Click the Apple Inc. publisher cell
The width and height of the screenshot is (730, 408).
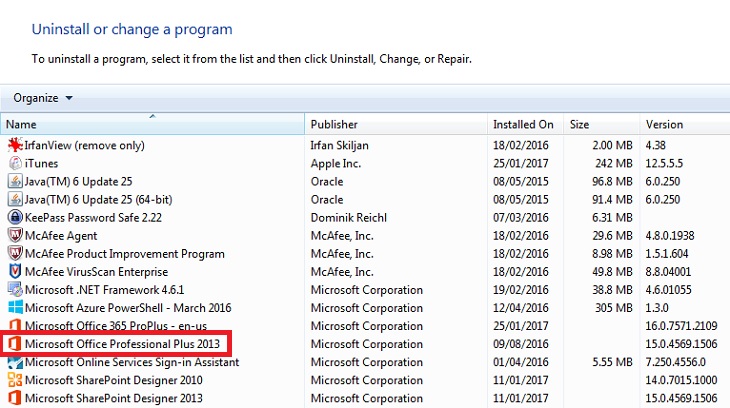click(336, 163)
